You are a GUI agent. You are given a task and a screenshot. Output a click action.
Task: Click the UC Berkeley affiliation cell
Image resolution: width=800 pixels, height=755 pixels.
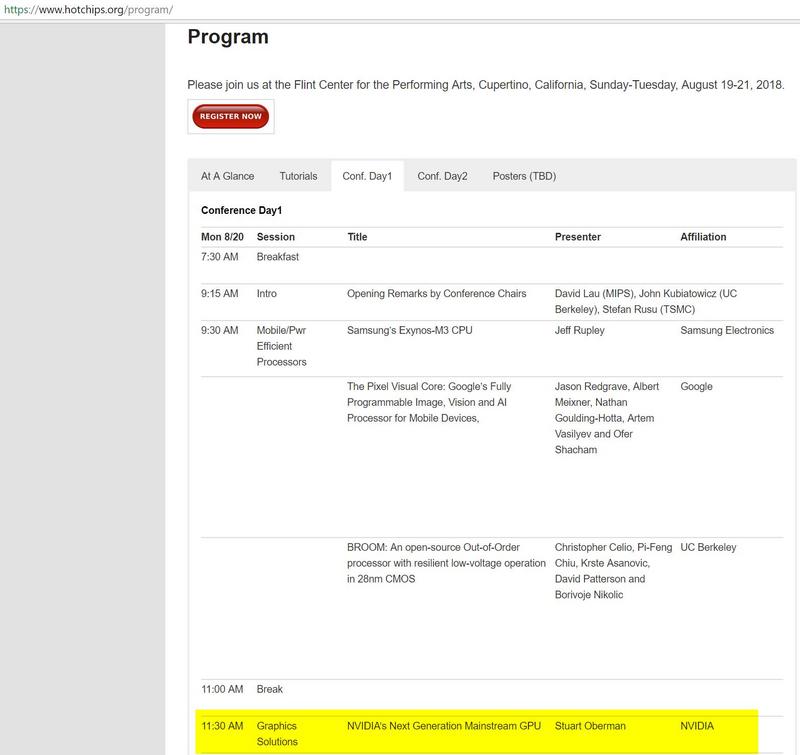point(708,547)
